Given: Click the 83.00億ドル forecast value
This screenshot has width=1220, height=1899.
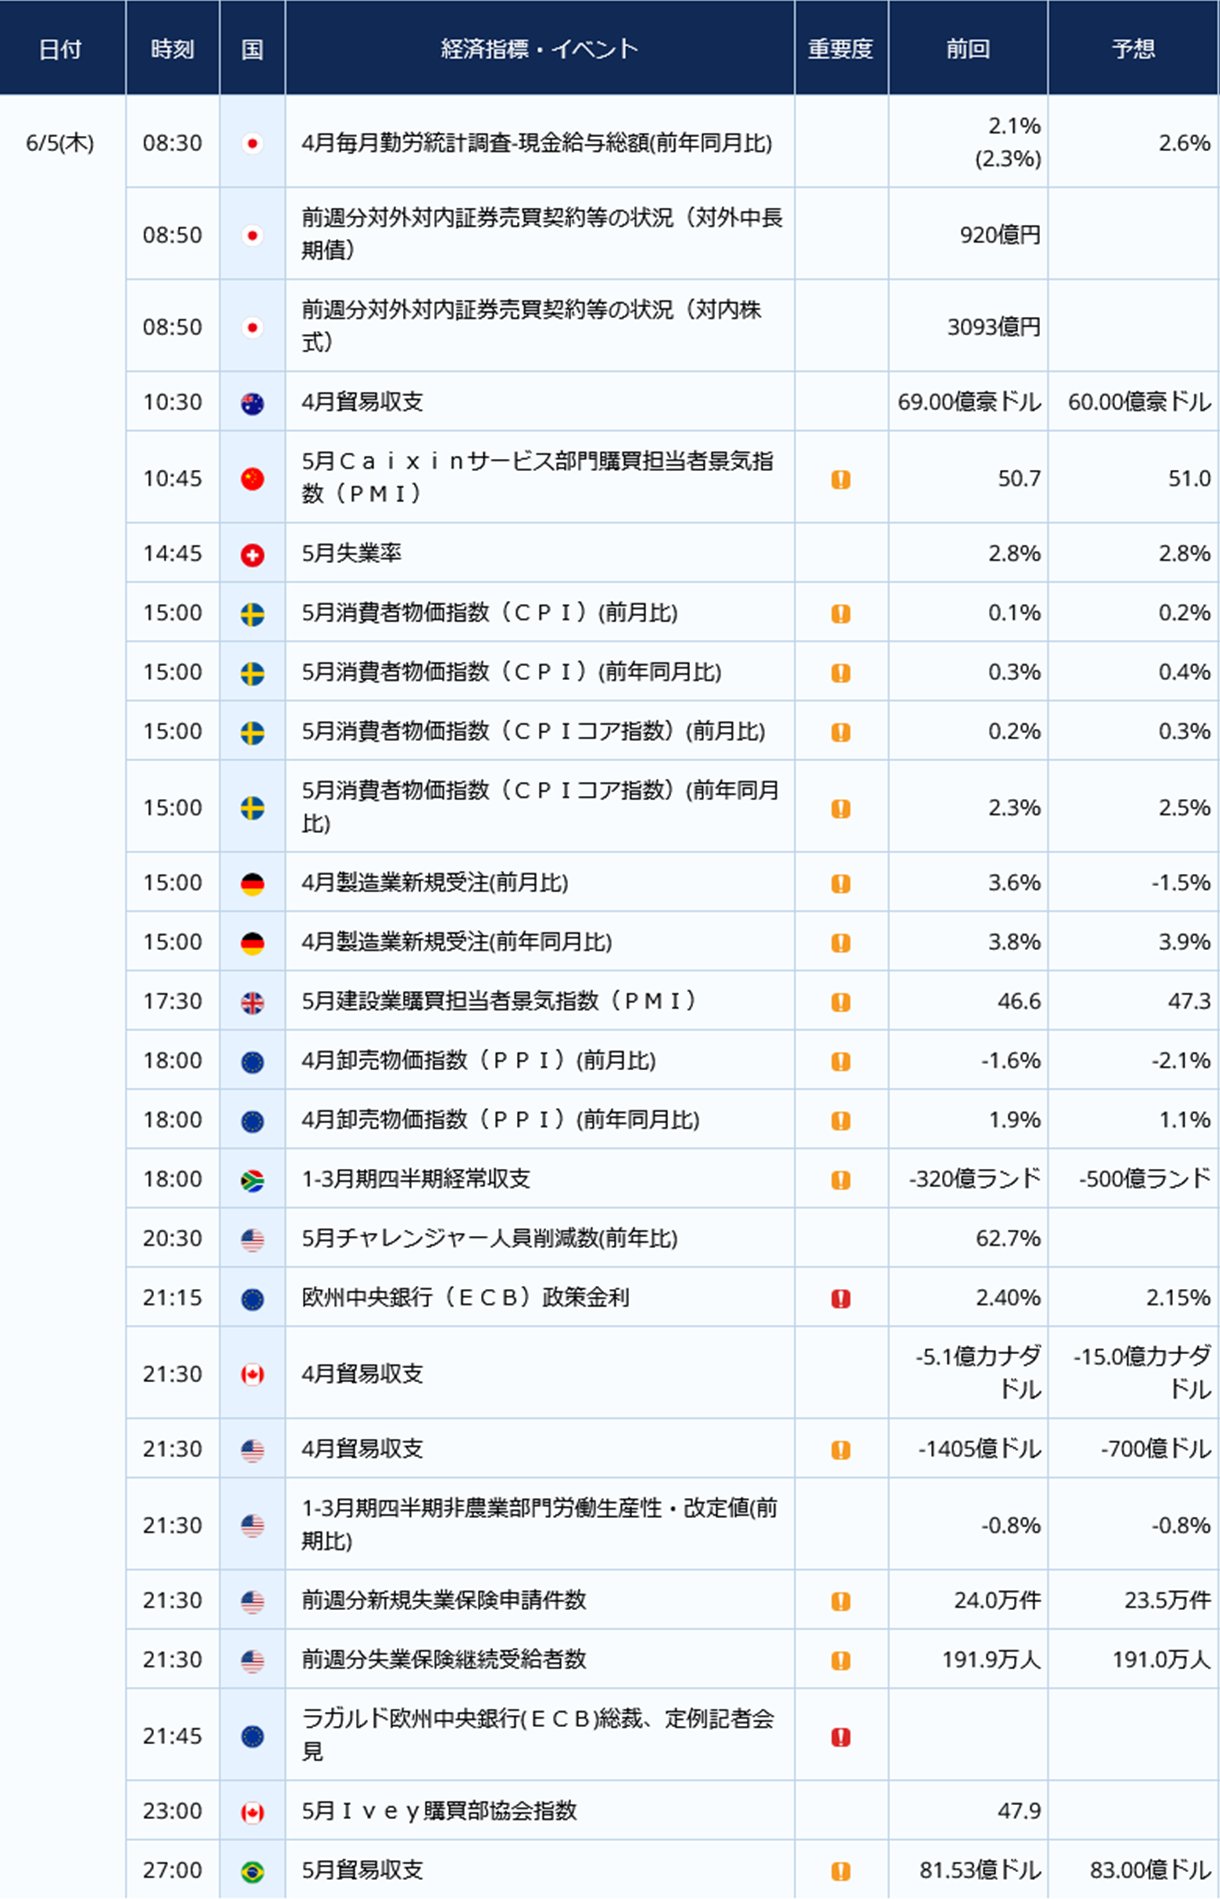Looking at the screenshot, I should coord(1150,1870).
